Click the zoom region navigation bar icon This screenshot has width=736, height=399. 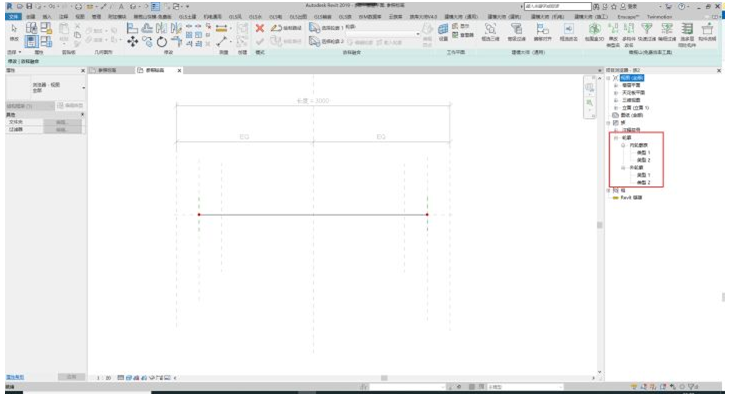coord(590,103)
